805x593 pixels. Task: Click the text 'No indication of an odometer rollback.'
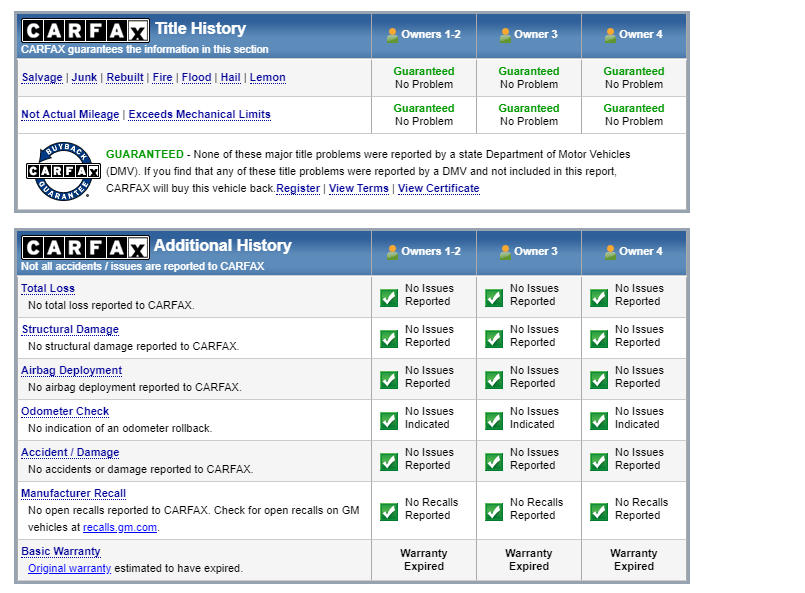(120, 429)
